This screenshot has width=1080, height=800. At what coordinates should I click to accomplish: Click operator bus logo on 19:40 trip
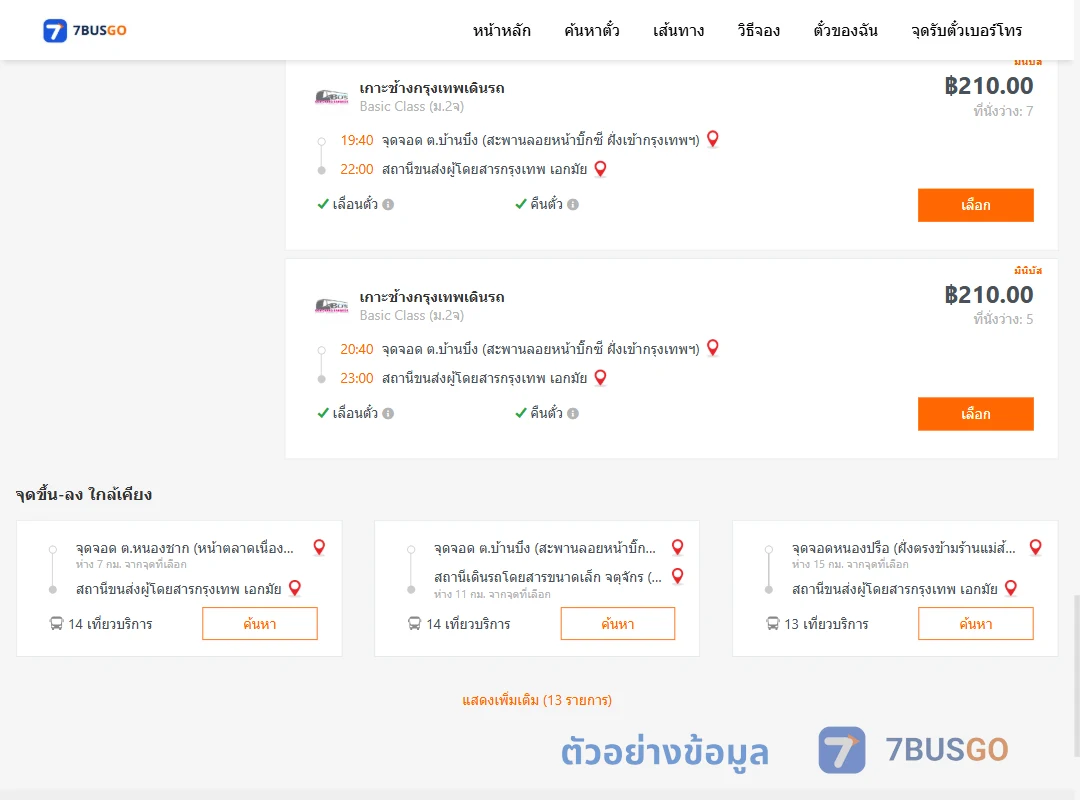click(331, 96)
